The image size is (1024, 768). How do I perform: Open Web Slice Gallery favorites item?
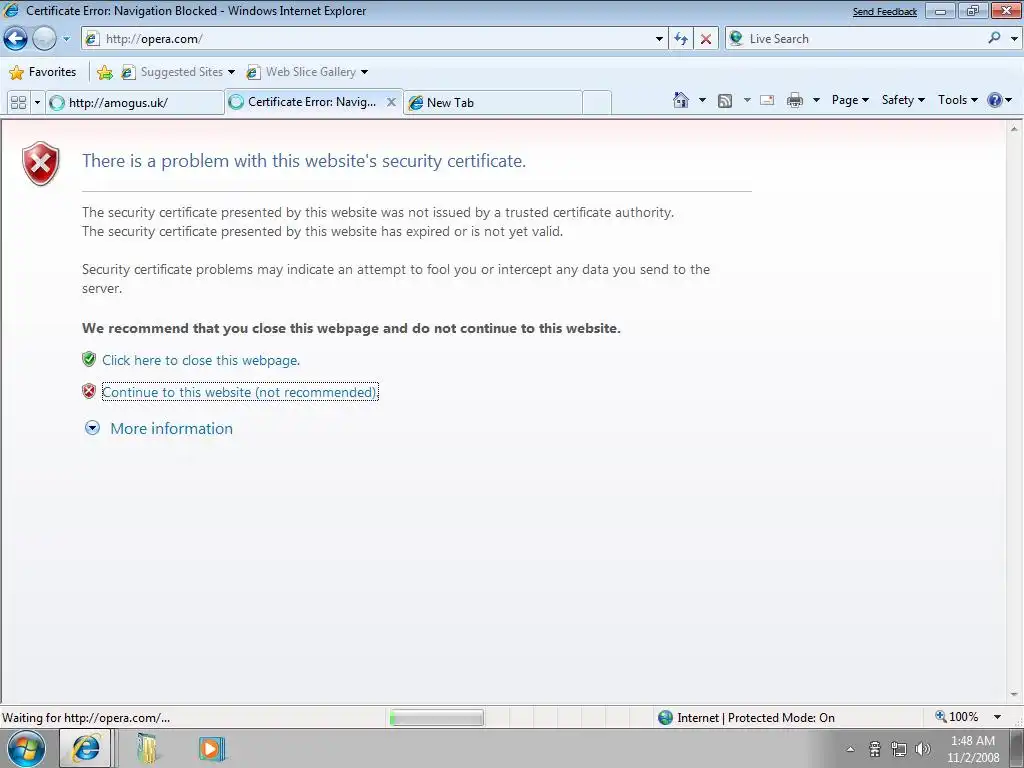(x=307, y=72)
